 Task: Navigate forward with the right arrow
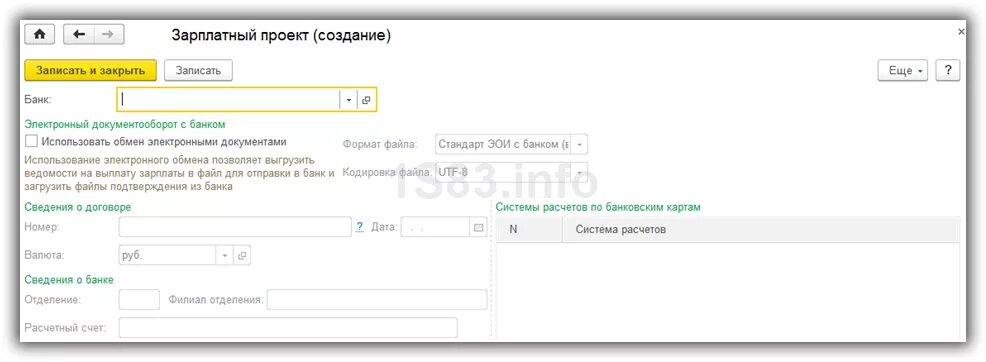click(x=108, y=34)
